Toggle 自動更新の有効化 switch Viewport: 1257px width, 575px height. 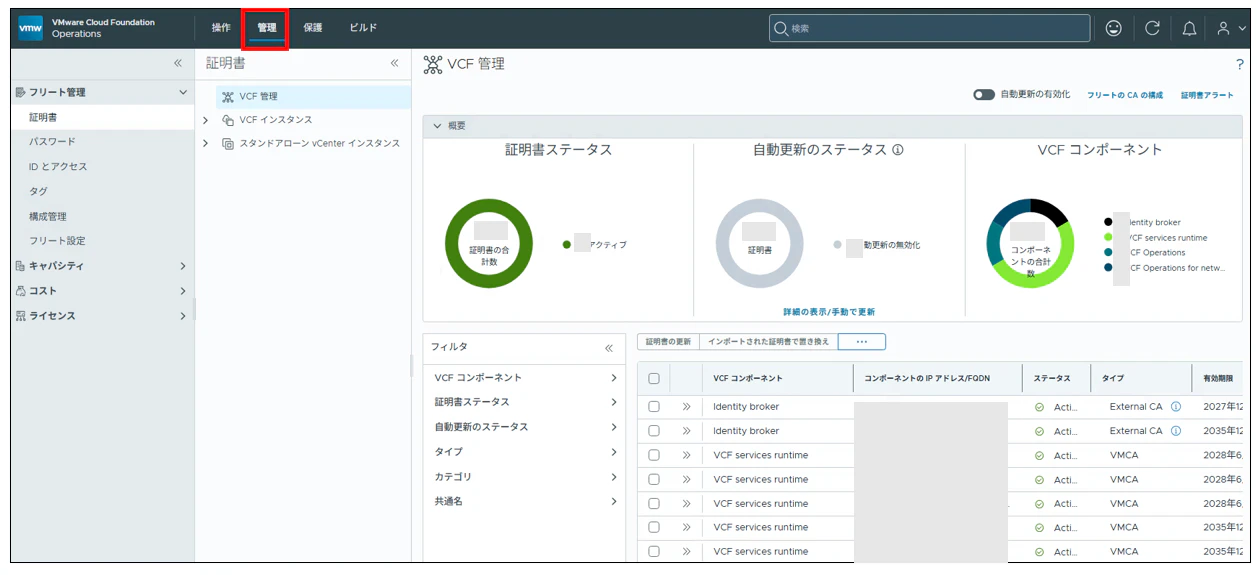click(x=984, y=95)
